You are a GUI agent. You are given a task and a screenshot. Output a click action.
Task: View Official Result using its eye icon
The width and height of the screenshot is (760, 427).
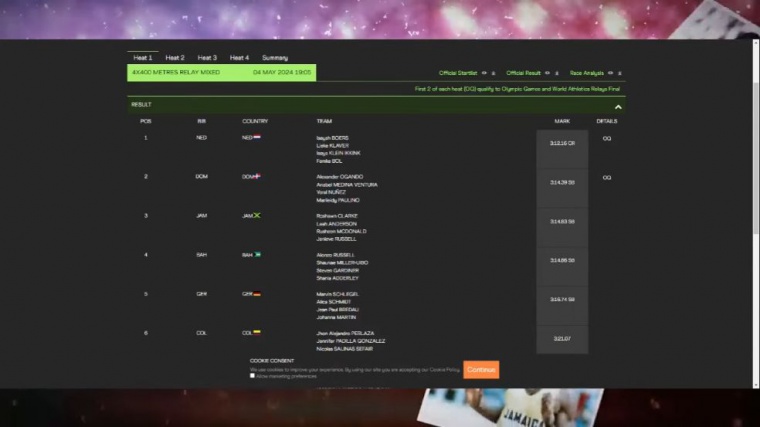(550, 73)
